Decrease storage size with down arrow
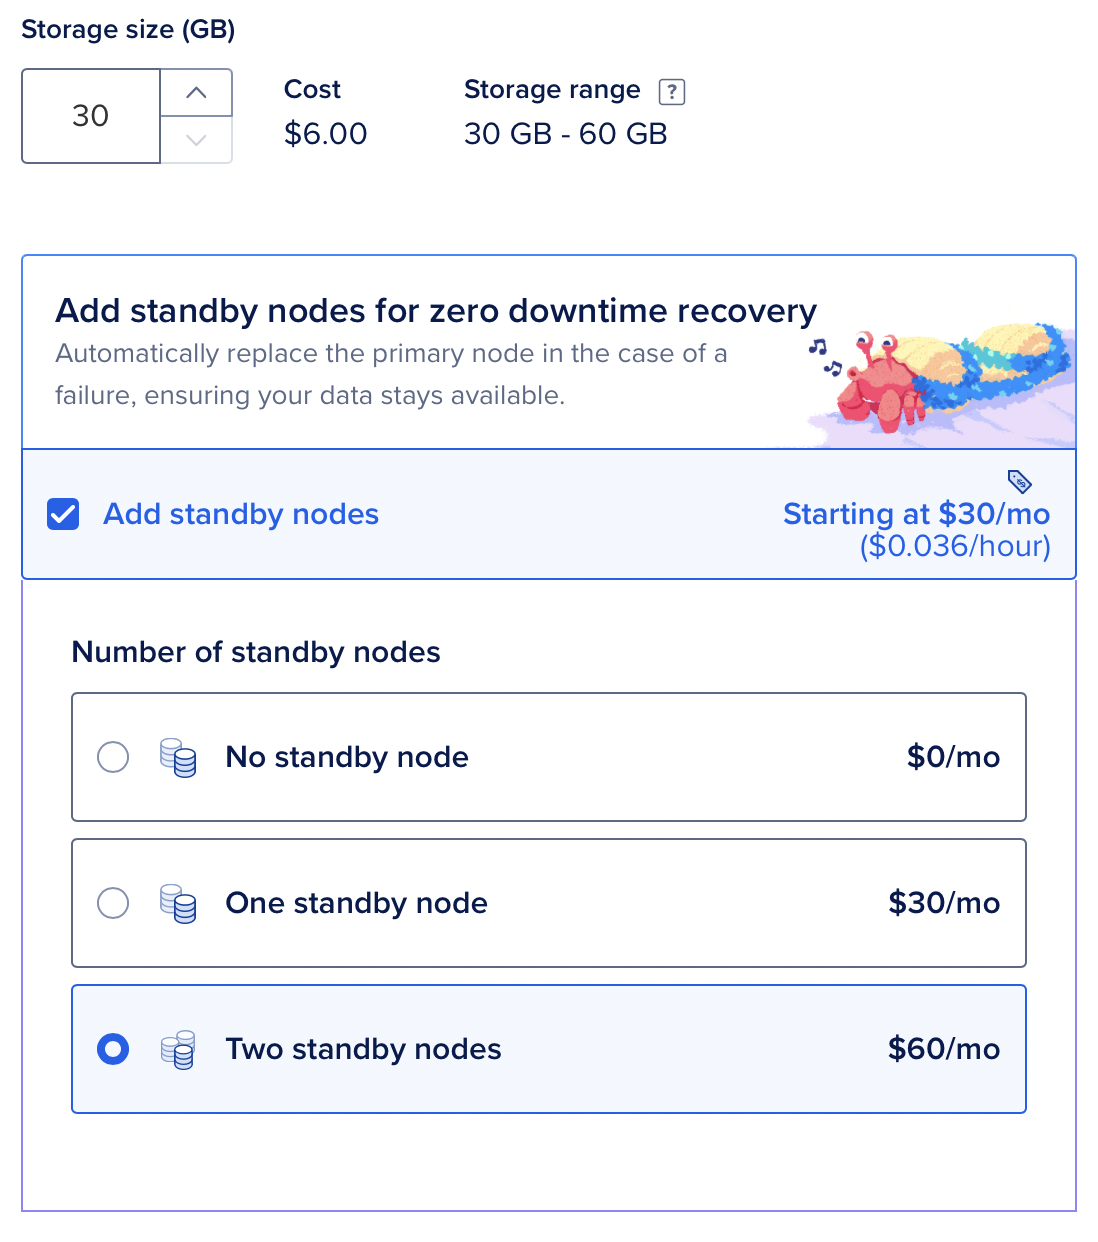The height and width of the screenshot is (1242, 1098). [196, 140]
